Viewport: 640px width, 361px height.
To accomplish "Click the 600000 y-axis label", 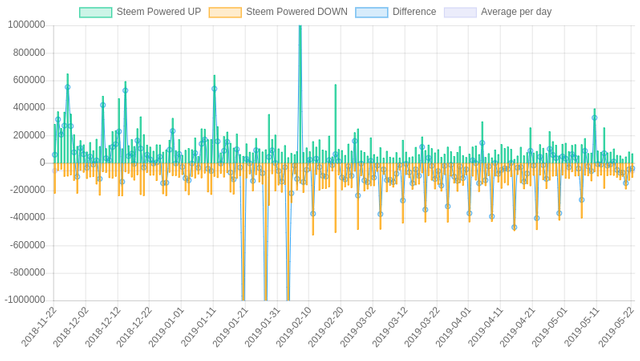I will pos(29,80).
